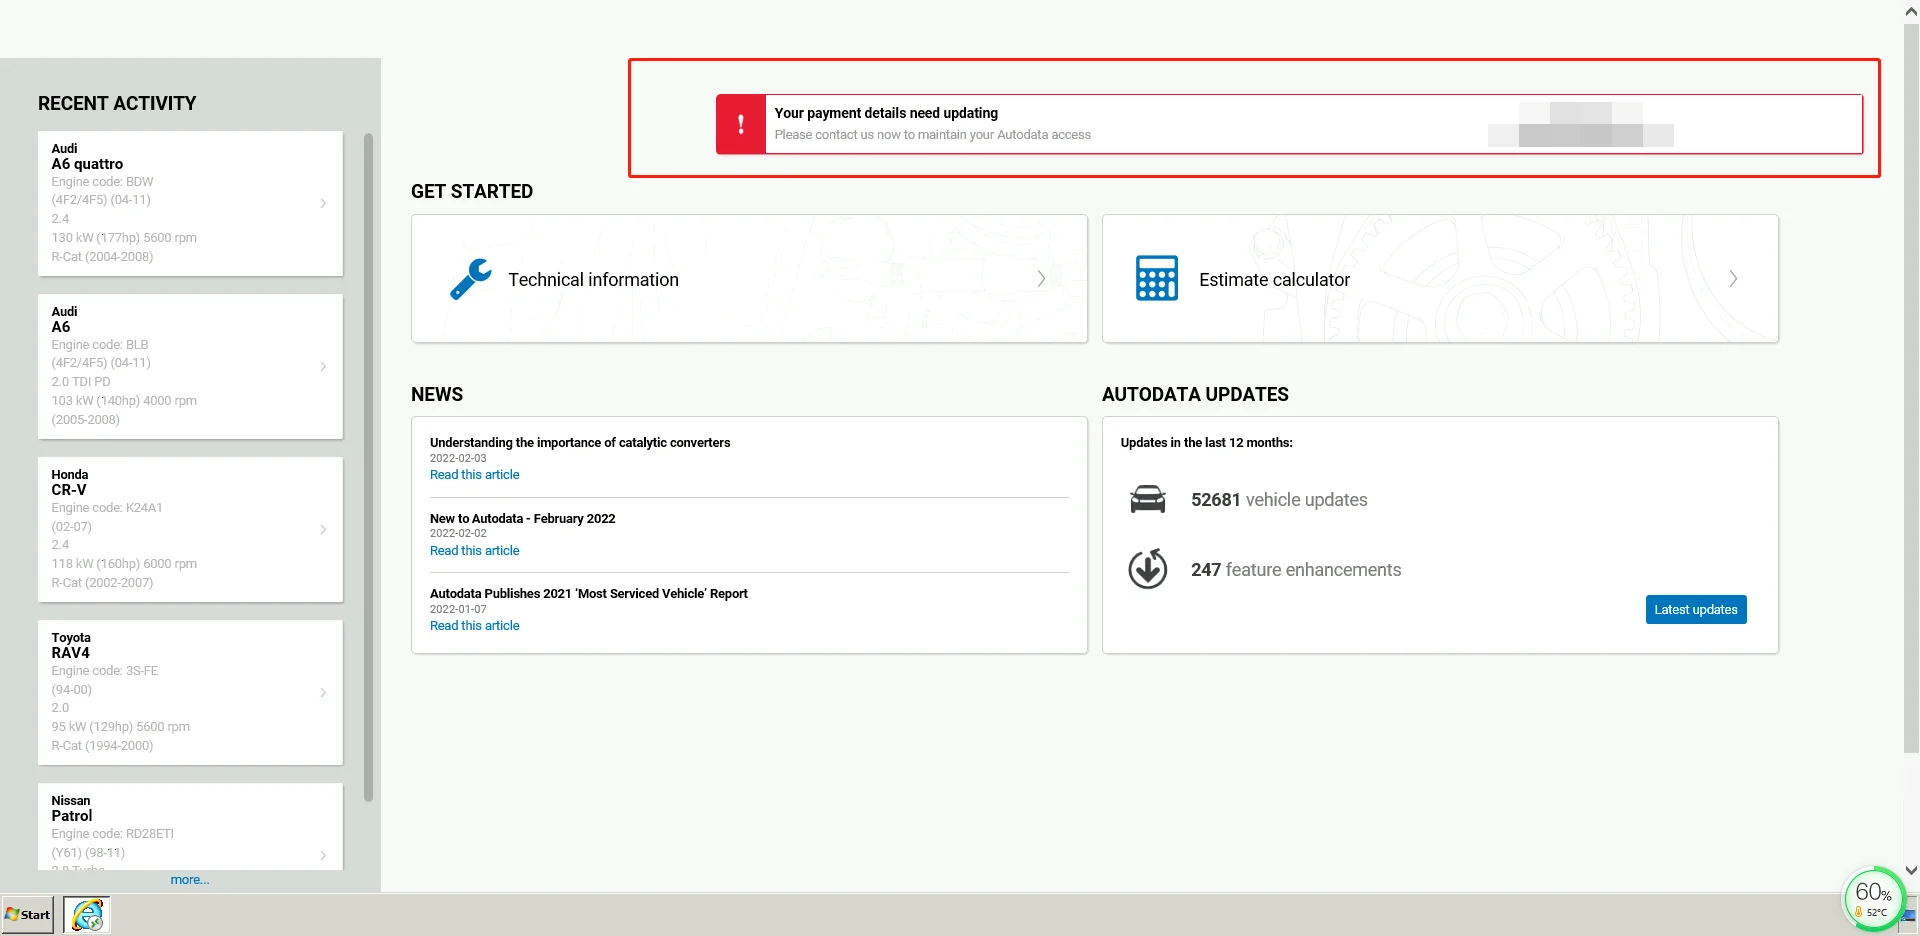1920x936 pixels.
Task: Click headline 'New to Autodata - February 2022'
Action: (x=522, y=519)
